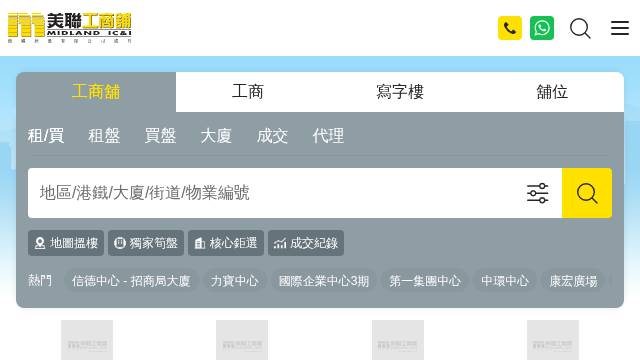Select the 買盤 option

pyautogui.click(x=160, y=136)
